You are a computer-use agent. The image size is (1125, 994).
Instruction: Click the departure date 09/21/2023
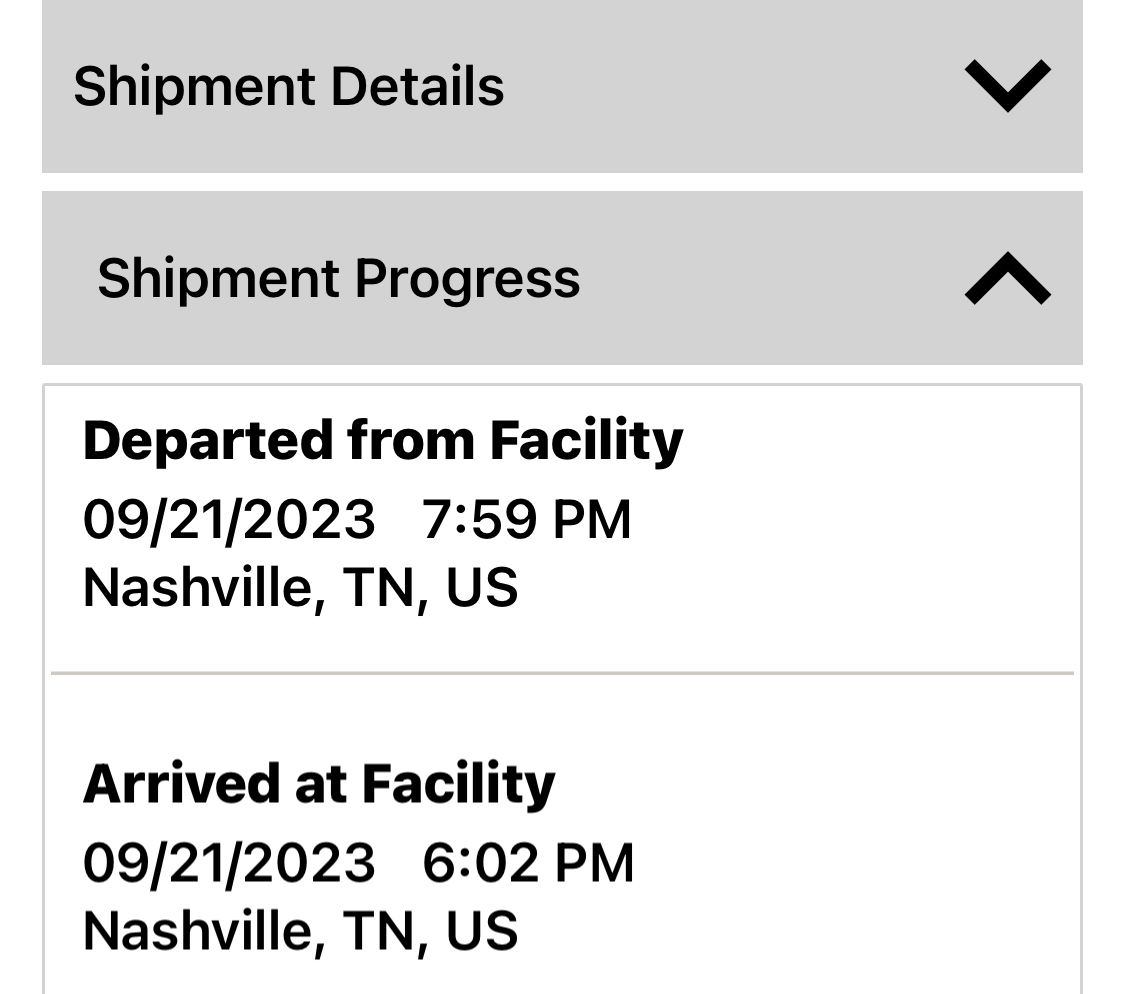click(x=229, y=520)
